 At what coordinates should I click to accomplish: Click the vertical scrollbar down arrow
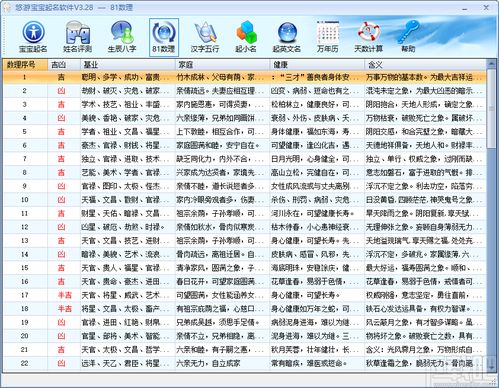coord(491,367)
